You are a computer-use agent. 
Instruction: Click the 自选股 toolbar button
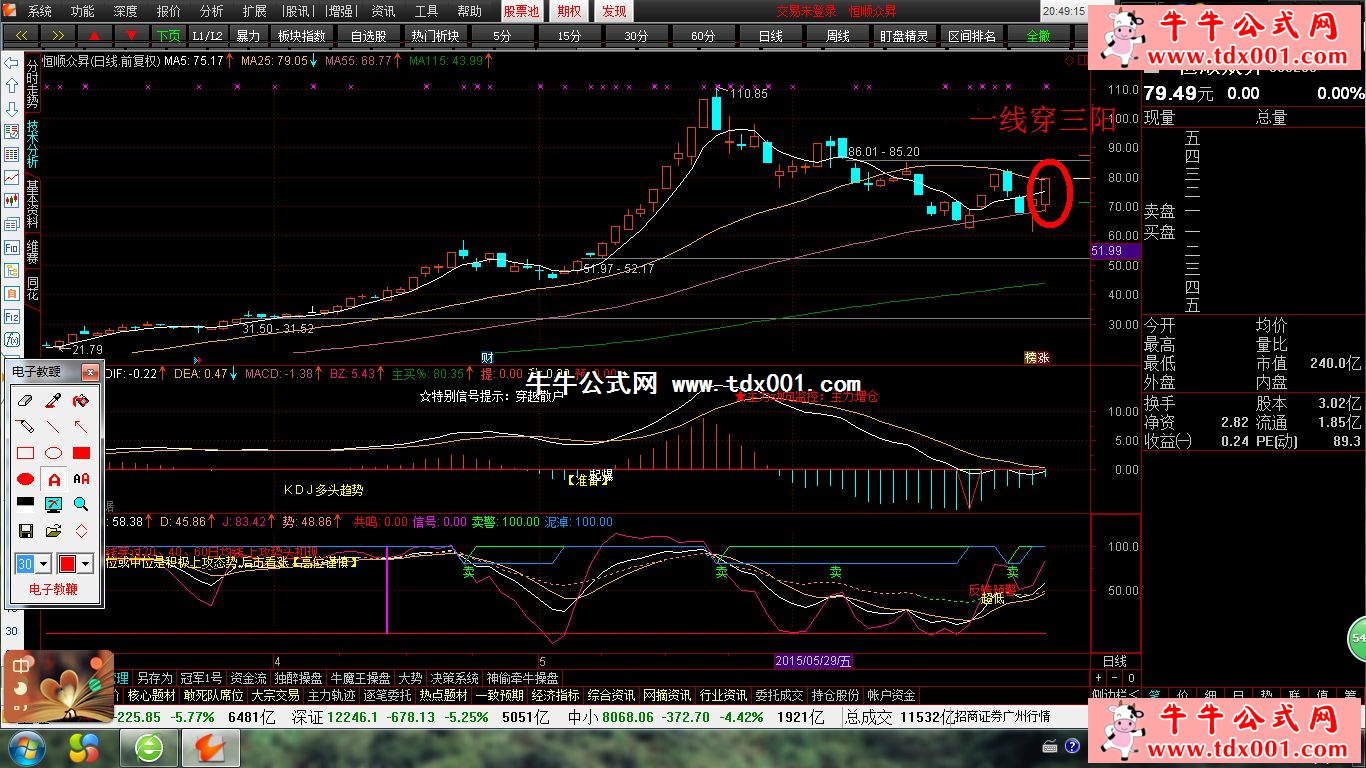tap(368, 35)
